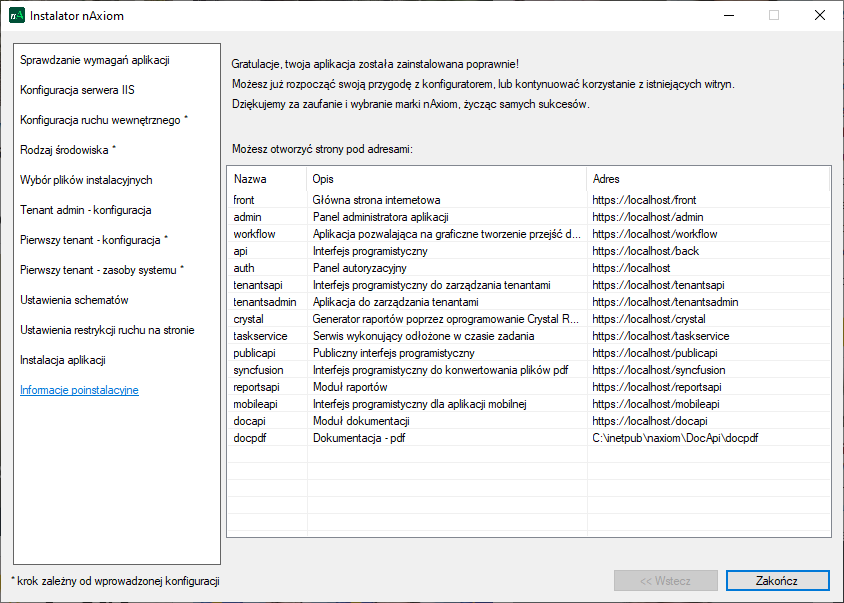Viewport: 844px width, 603px height.
Task: Click the Moduł dokumentacji description
Action: coord(361,421)
